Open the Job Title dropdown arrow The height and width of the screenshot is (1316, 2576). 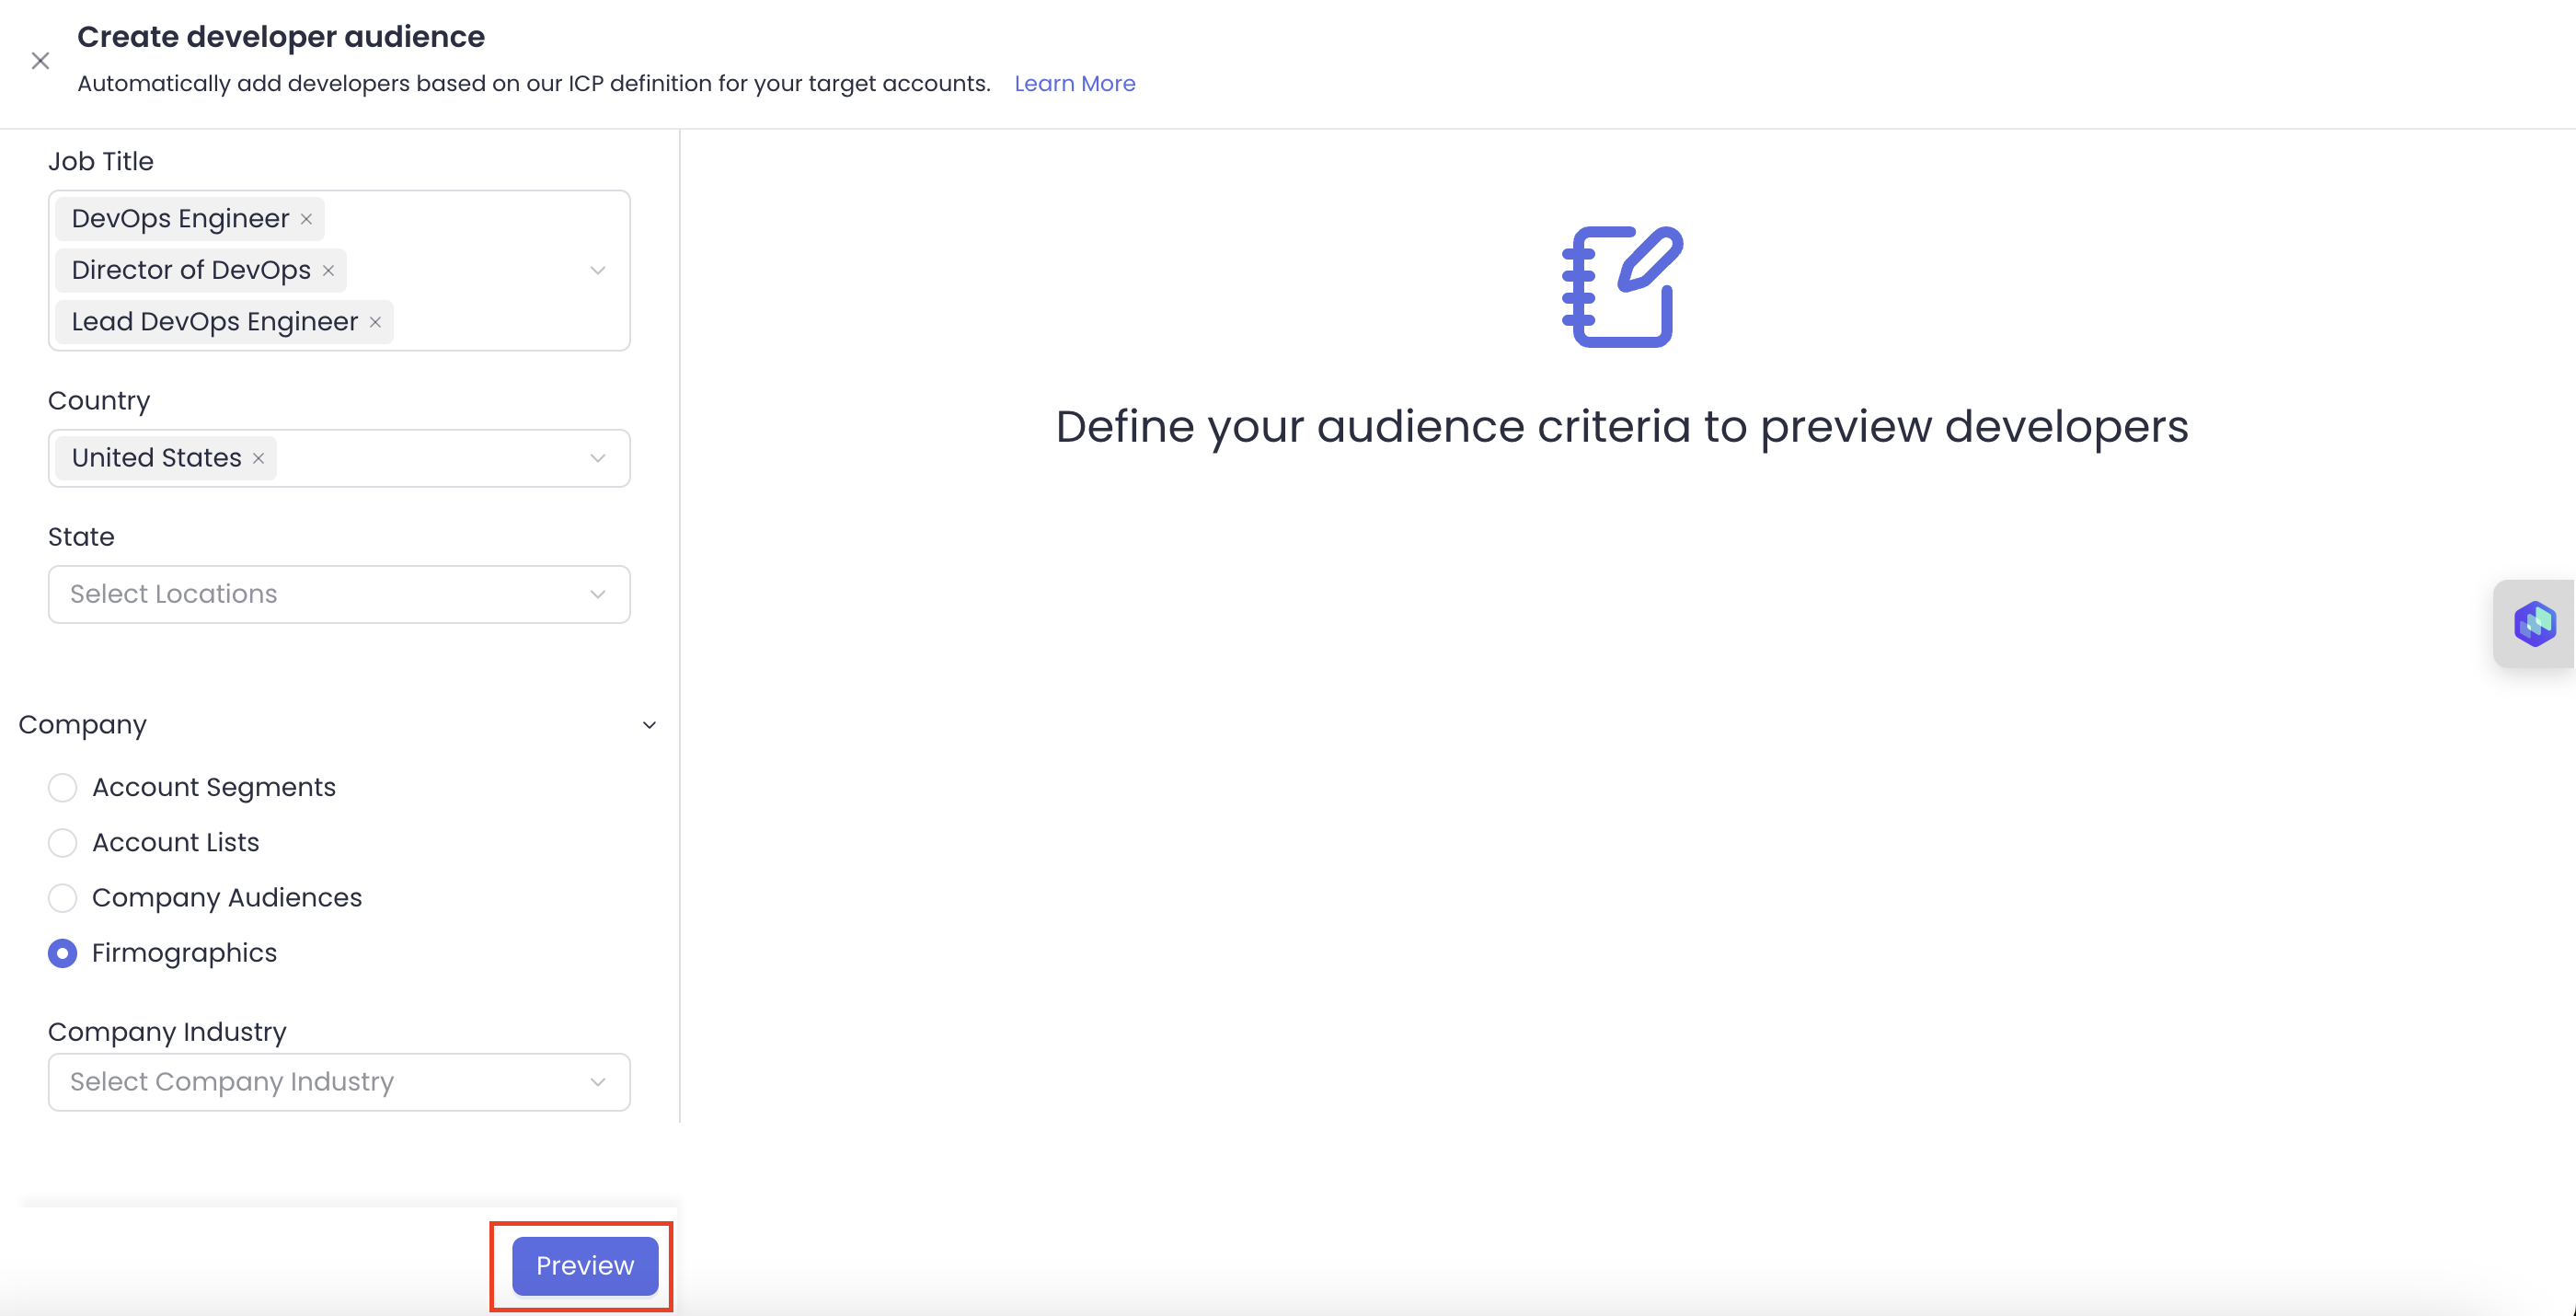pos(597,271)
